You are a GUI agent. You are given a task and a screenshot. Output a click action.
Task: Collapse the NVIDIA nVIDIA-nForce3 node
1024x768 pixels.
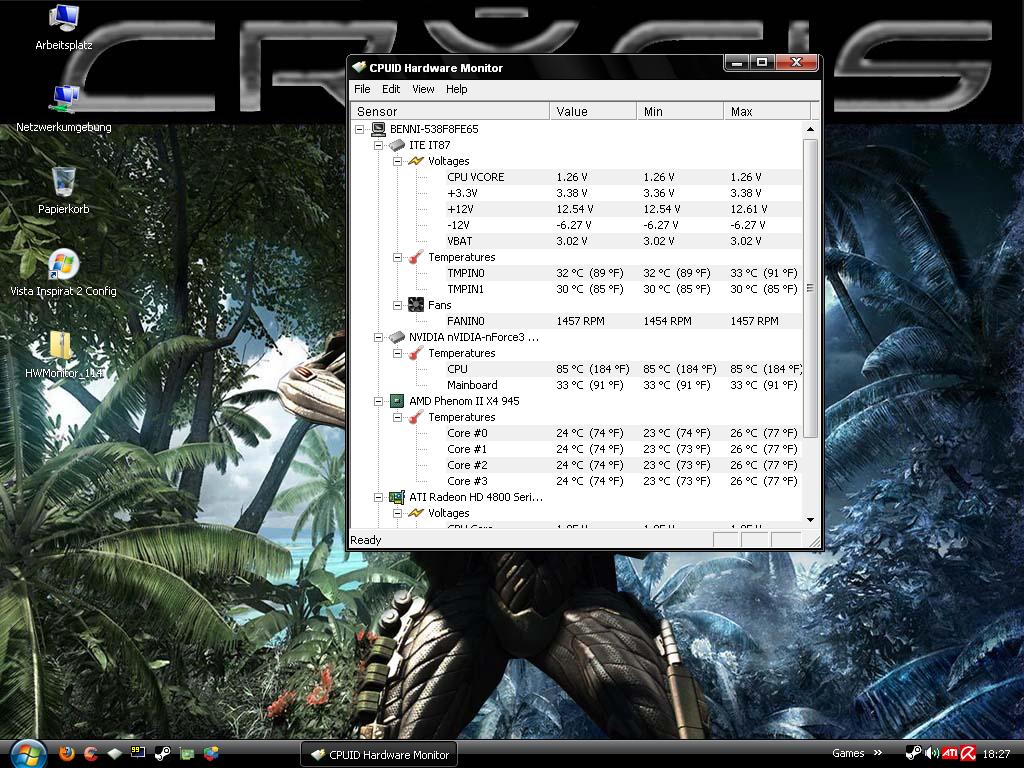tap(378, 337)
